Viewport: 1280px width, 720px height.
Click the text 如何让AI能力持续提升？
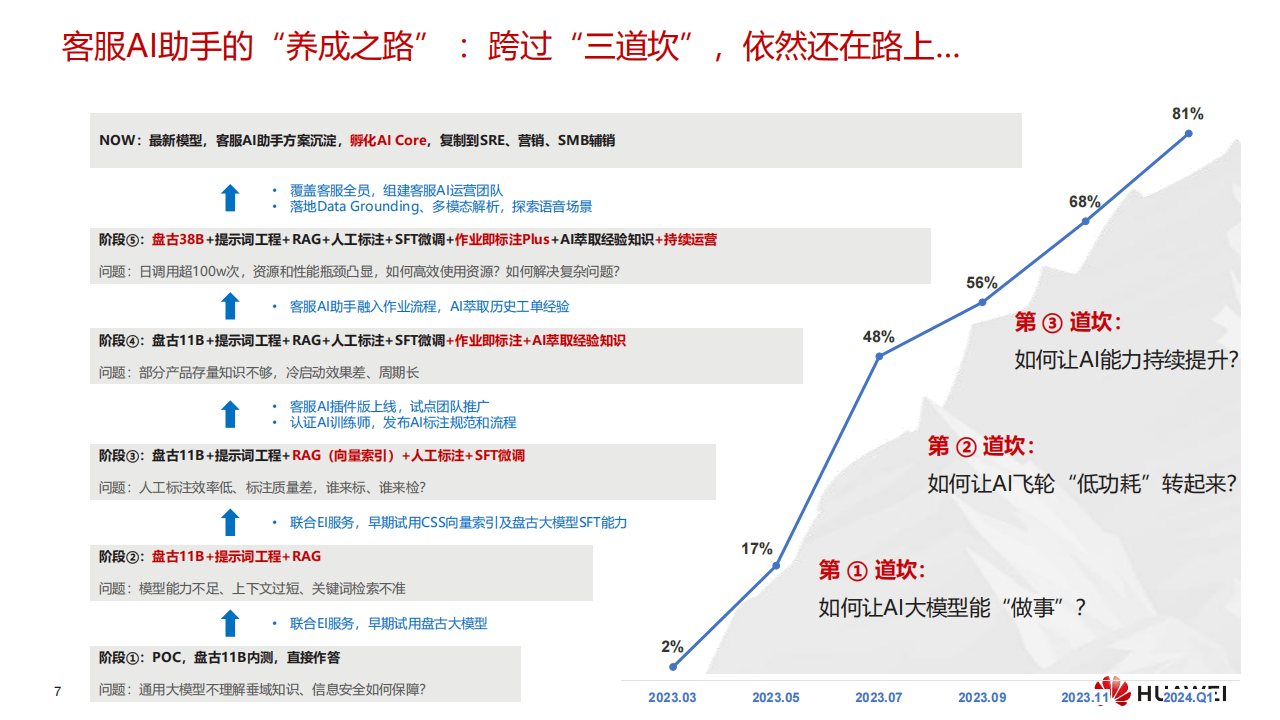pyautogui.click(x=1127, y=360)
